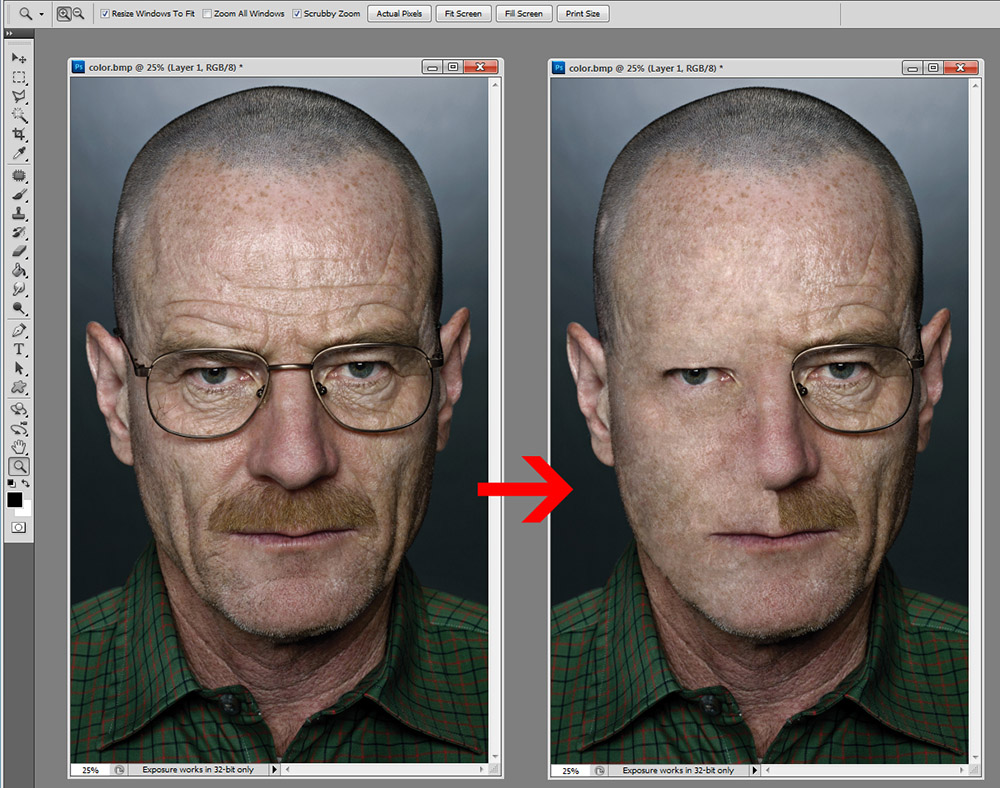The height and width of the screenshot is (788, 1000).
Task: Click the right window's 25% zoom field
Action: click(571, 771)
